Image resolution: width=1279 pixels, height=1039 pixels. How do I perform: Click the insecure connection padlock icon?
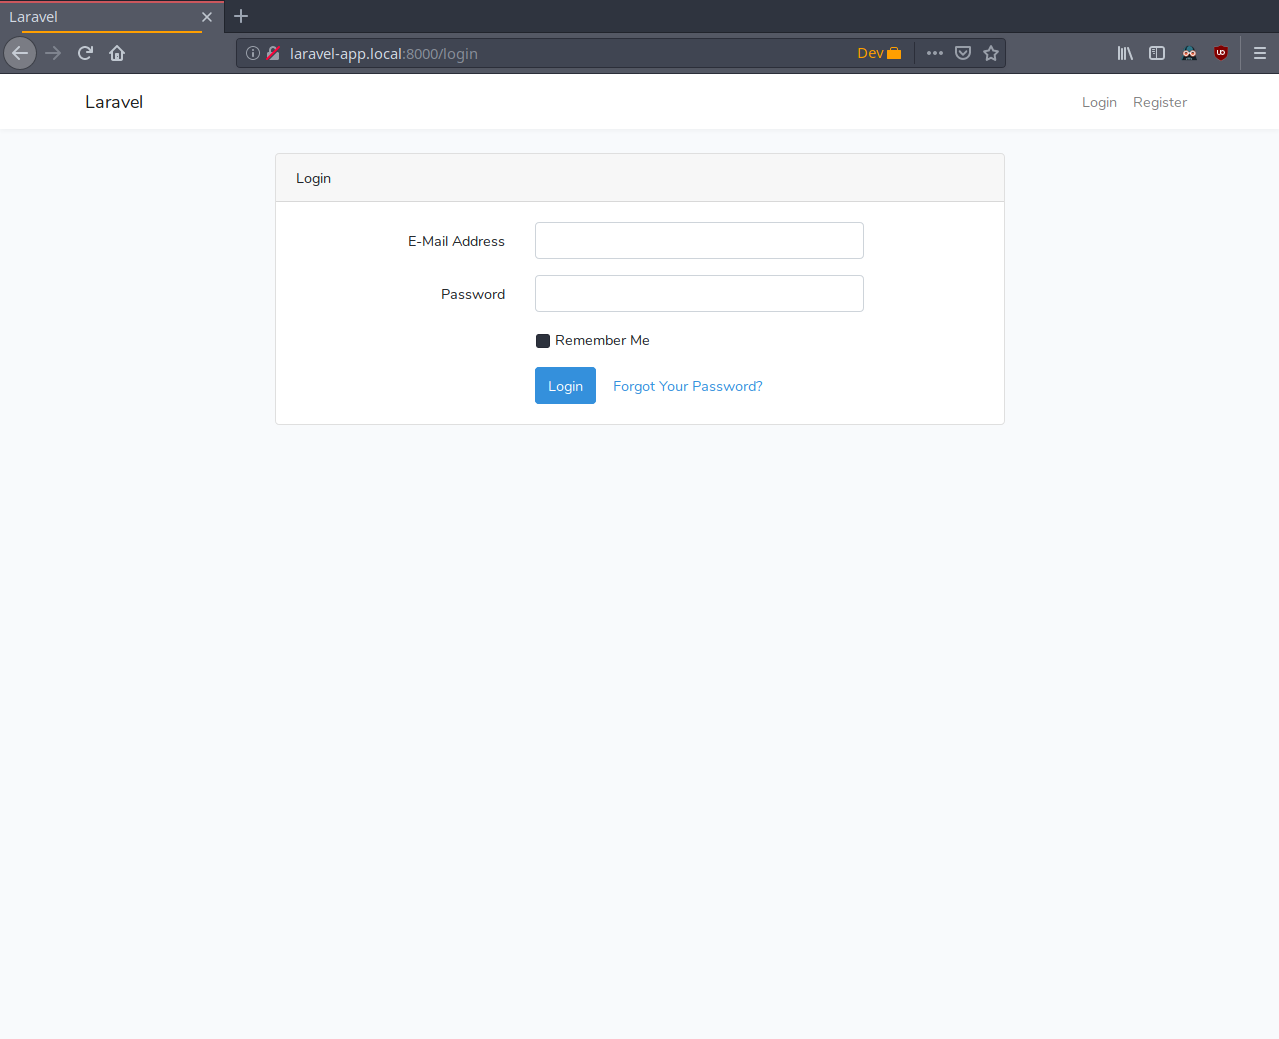click(272, 53)
